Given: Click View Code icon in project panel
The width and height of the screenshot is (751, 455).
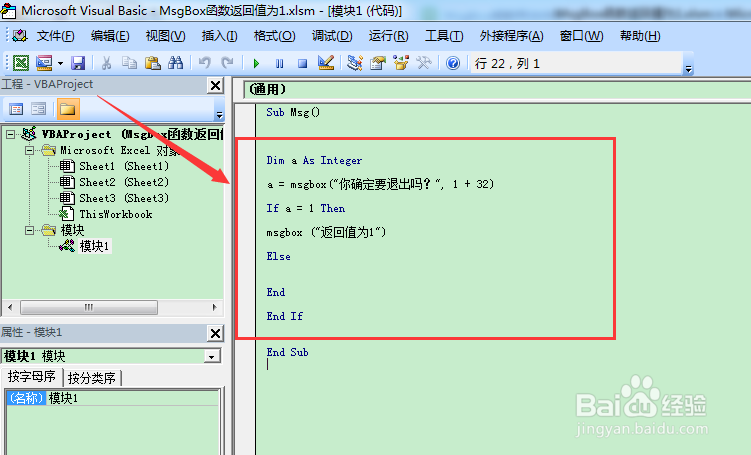Looking at the screenshot, I should click(16, 109).
